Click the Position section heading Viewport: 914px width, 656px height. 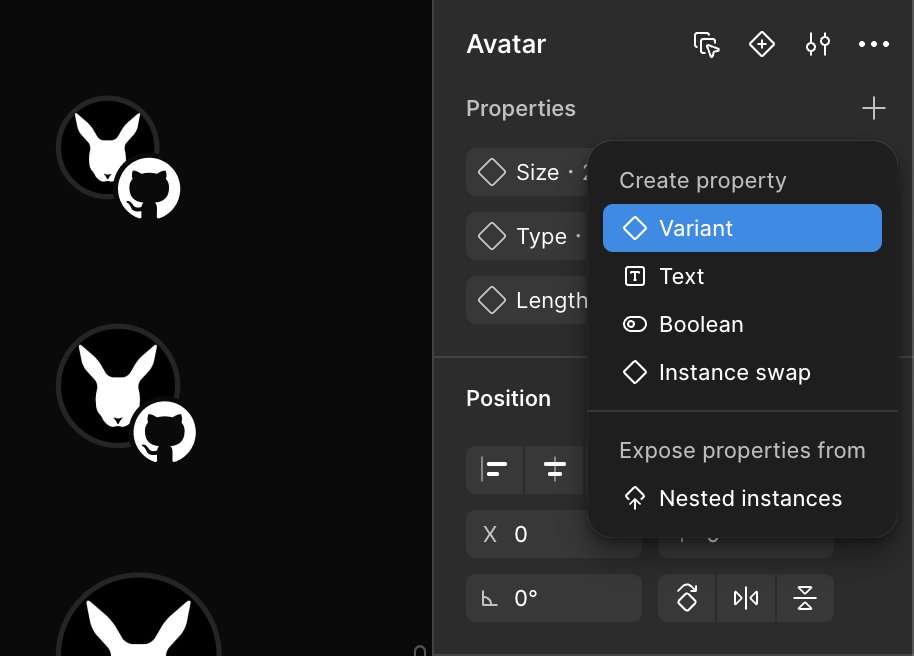(508, 398)
